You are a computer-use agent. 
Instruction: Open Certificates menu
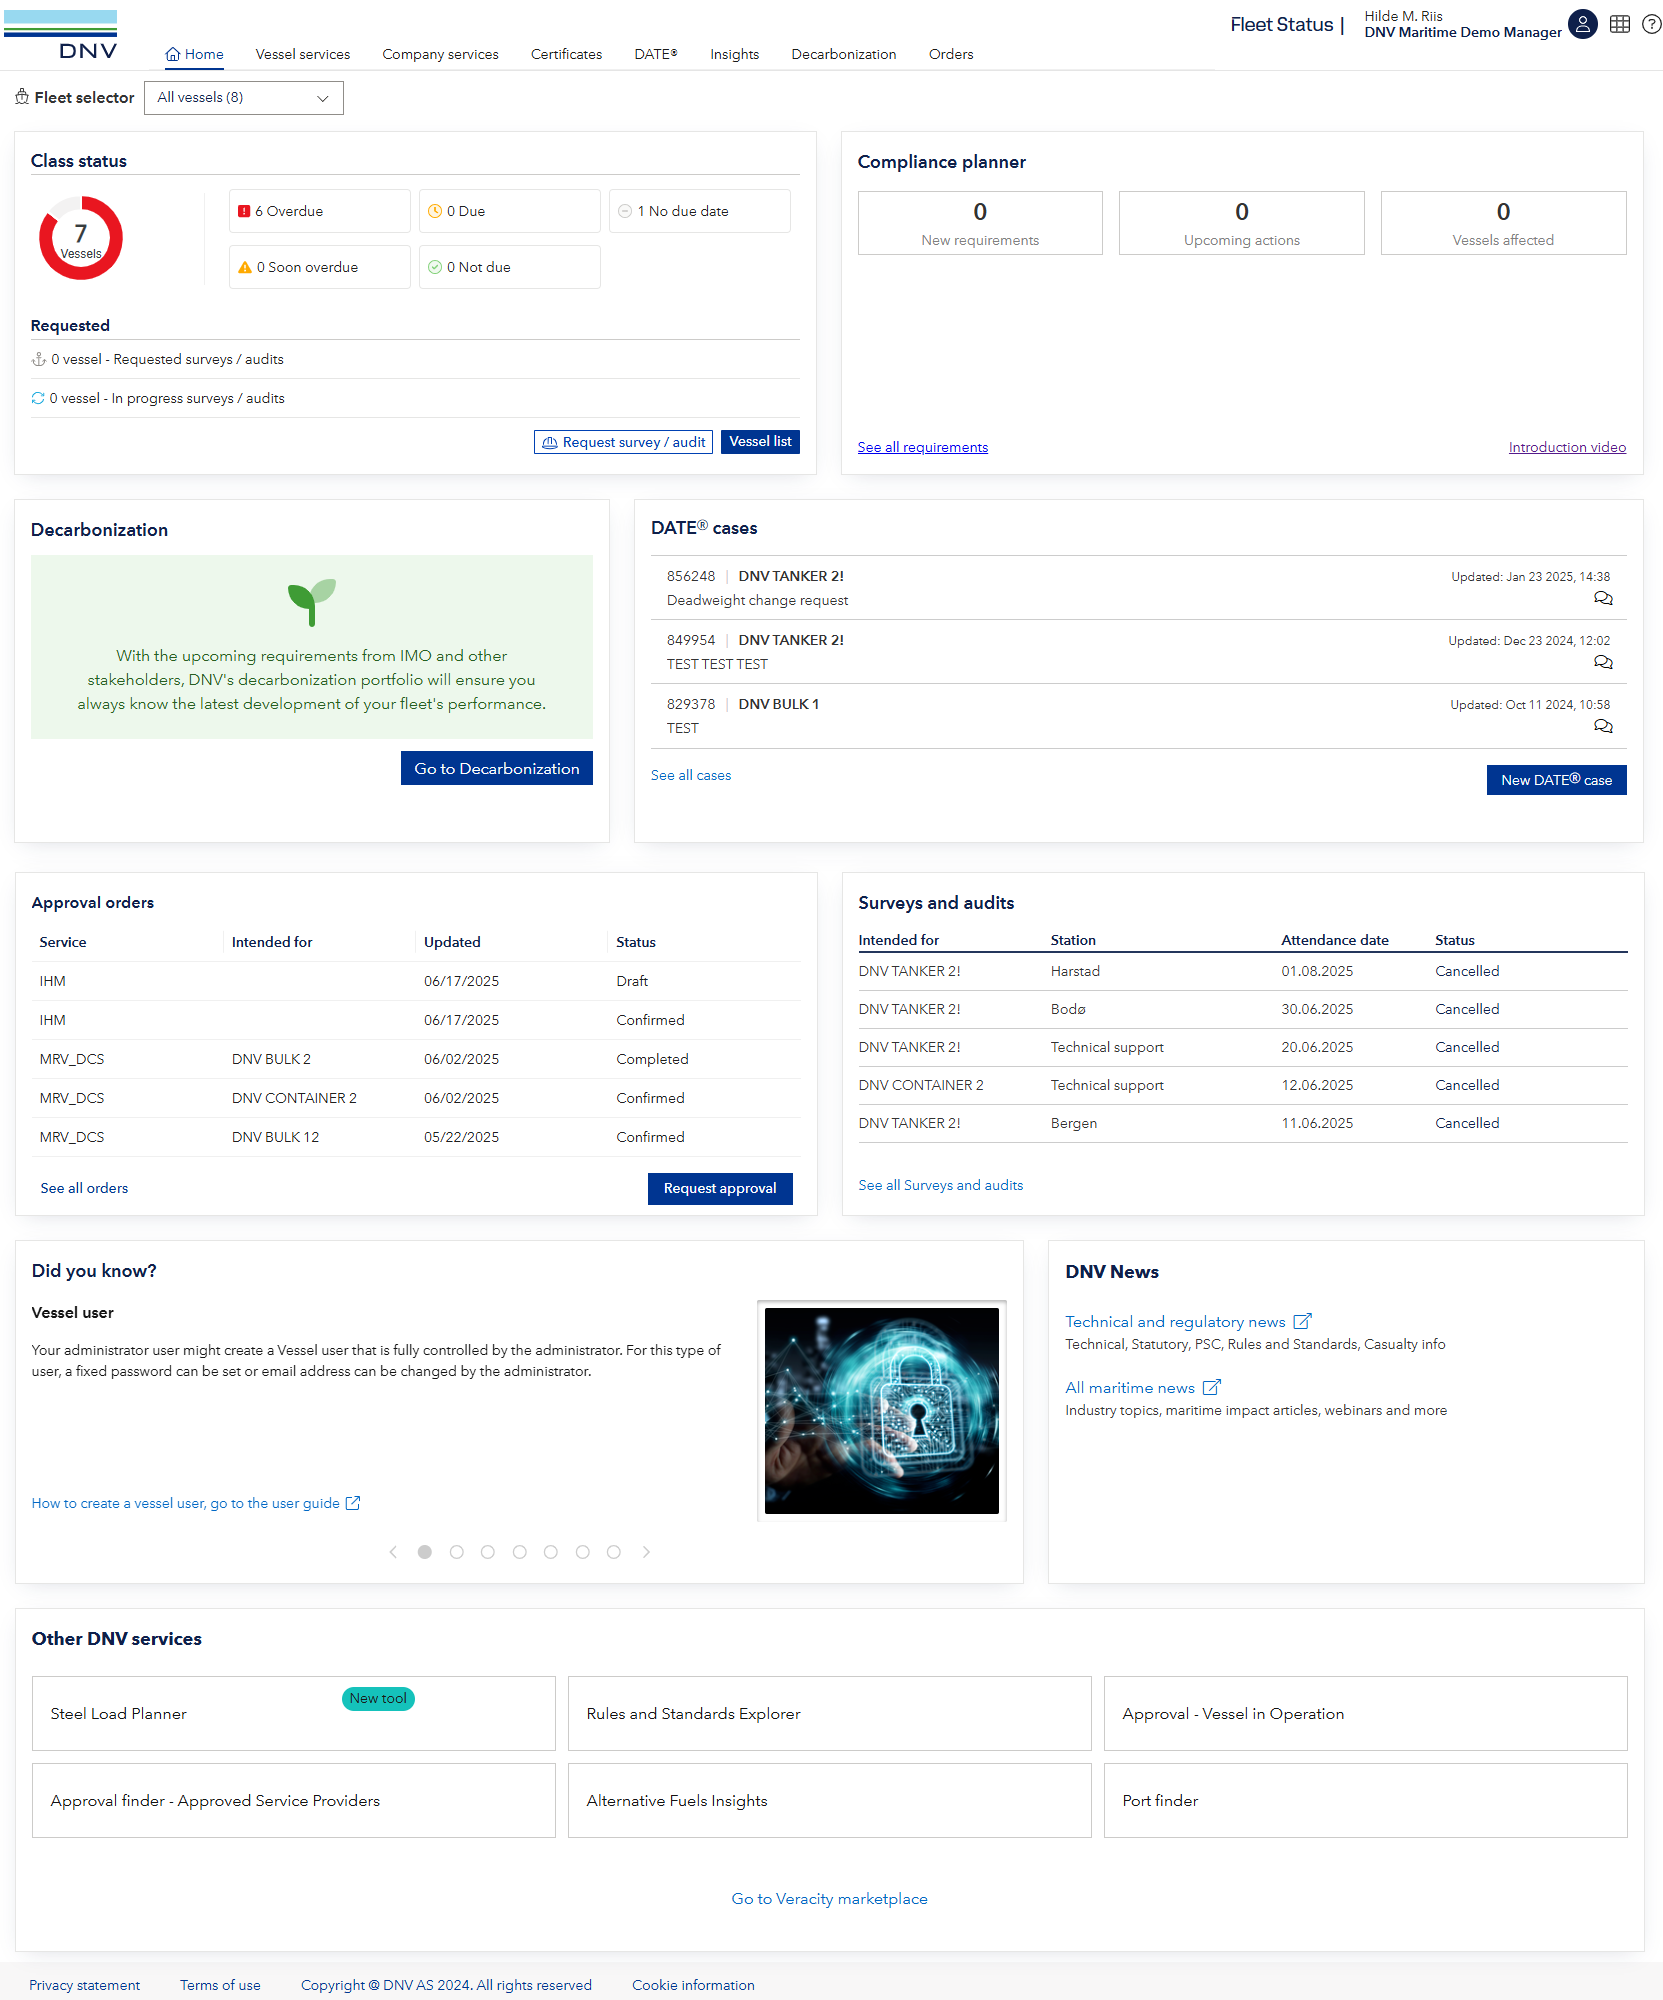pyautogui.click(x=566, y=54)
